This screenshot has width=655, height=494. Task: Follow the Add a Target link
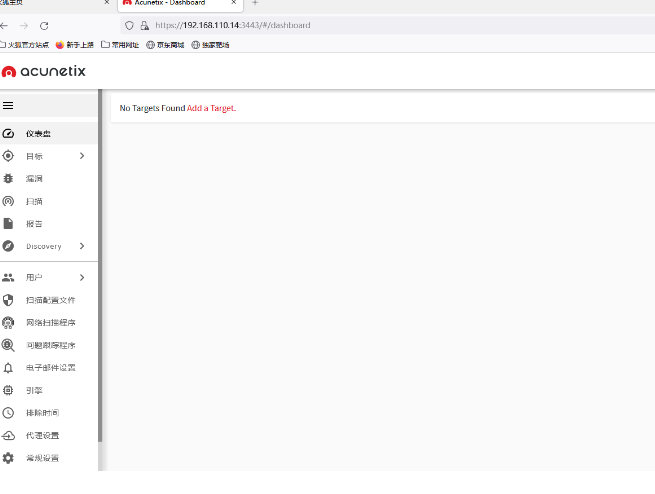coord(211,108)
